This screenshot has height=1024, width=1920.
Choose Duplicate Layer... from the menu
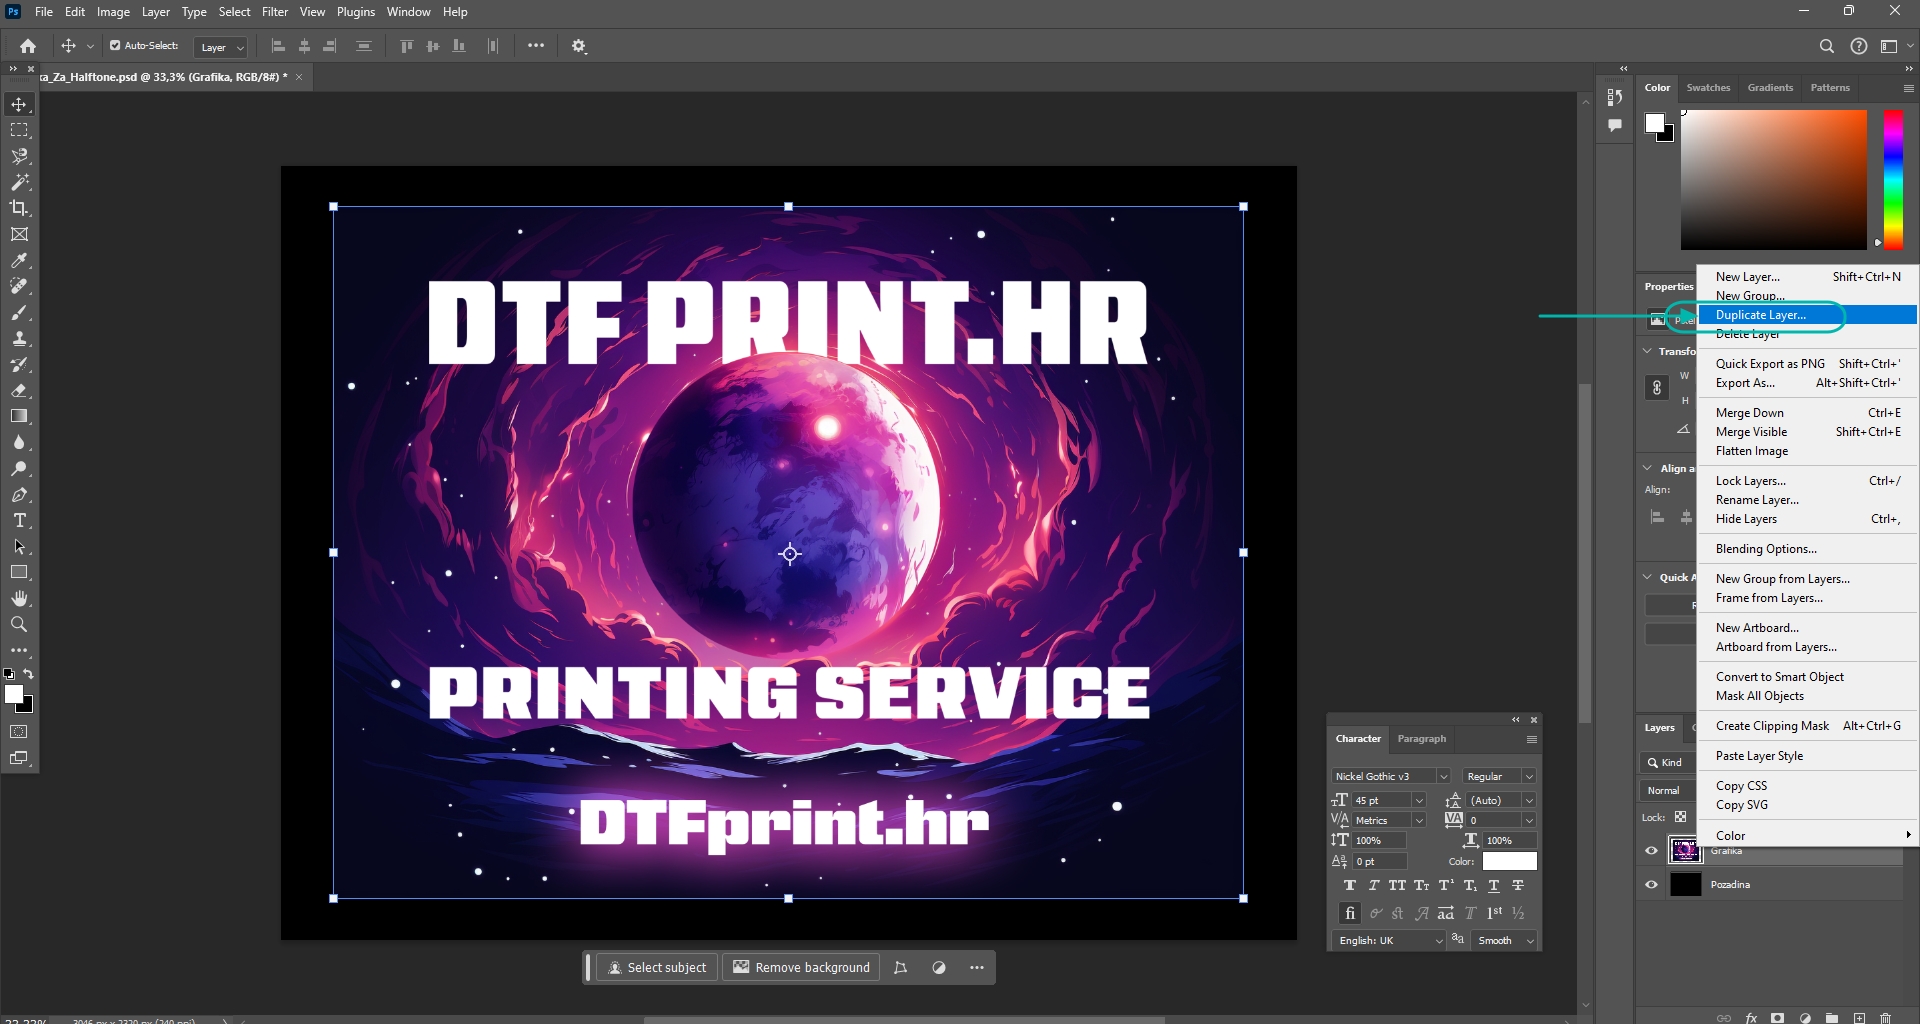click(1808, 315)
